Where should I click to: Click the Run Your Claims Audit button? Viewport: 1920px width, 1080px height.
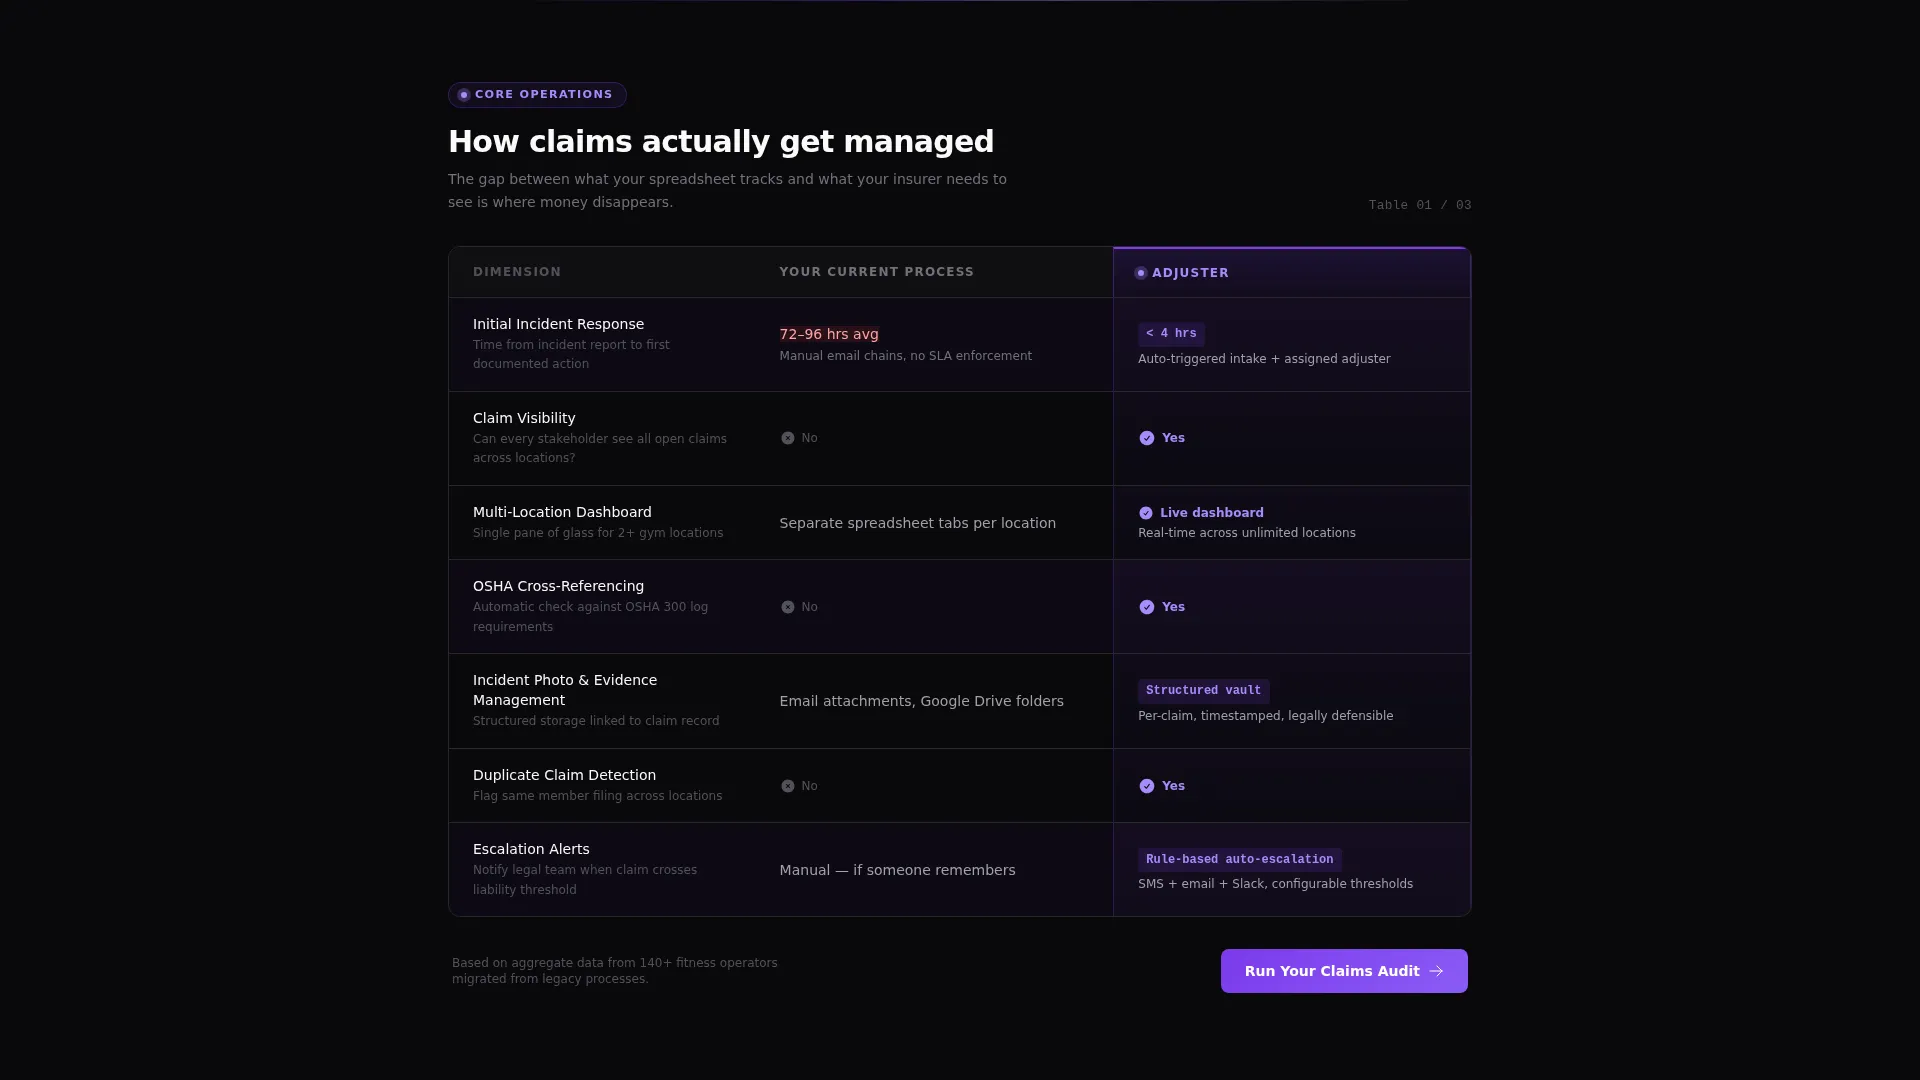(x=1344, y=971)
